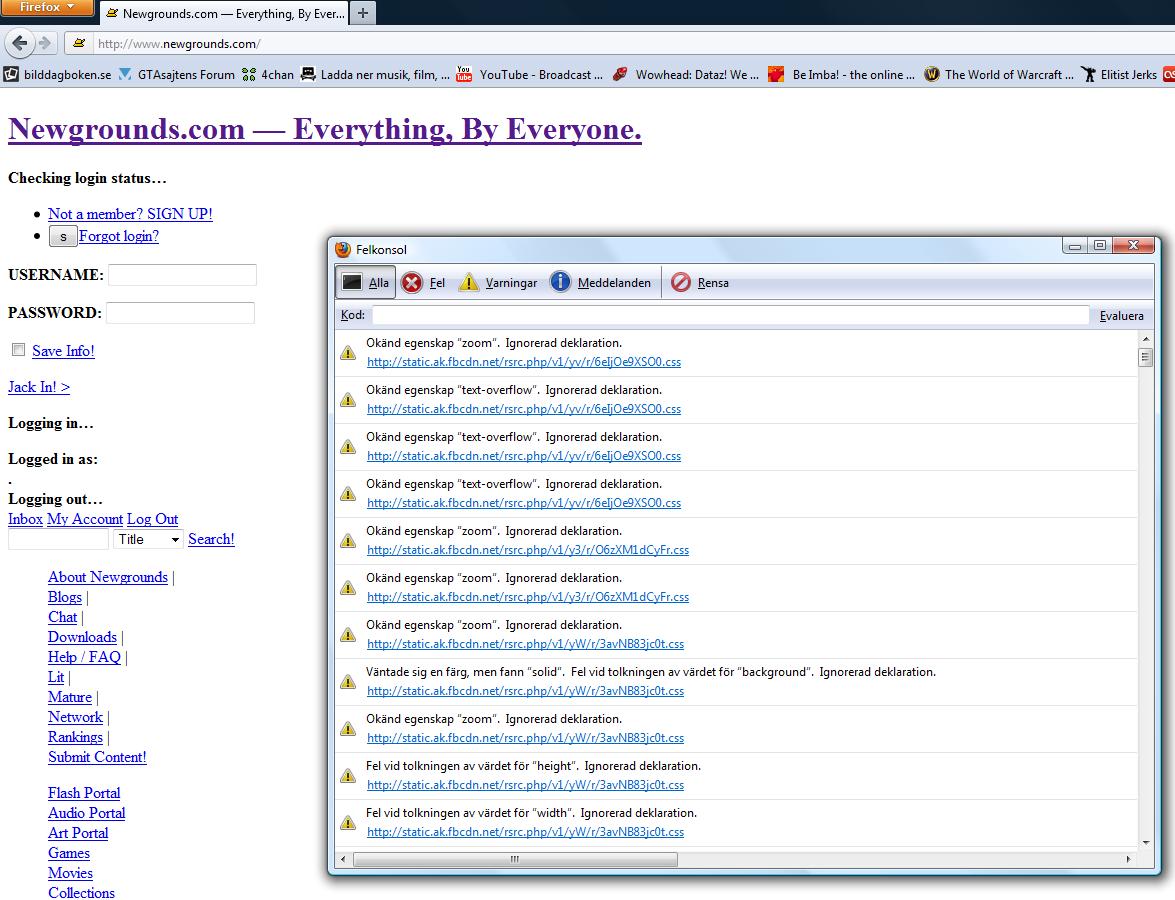The width and height of the screenshot is (1175, 900).
Task: Click the console vertical scrollbar thumb
Action: [1145, 357]
